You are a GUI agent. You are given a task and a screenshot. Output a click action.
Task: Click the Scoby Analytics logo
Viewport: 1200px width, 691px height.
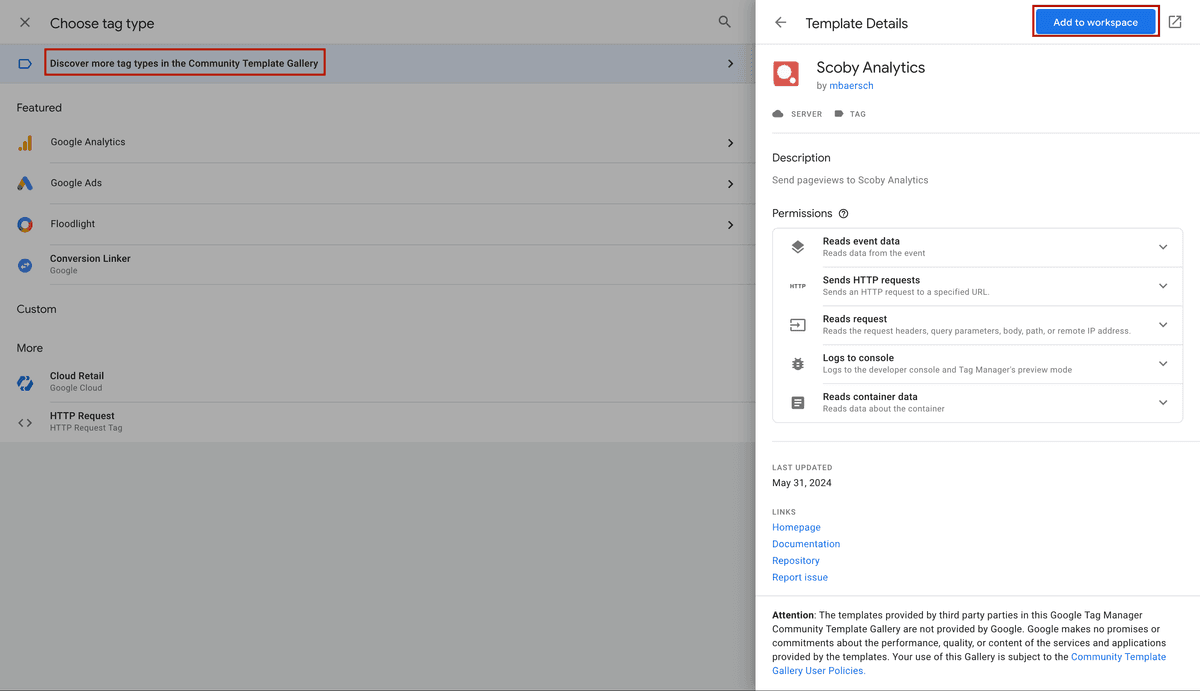click(786, 74)
